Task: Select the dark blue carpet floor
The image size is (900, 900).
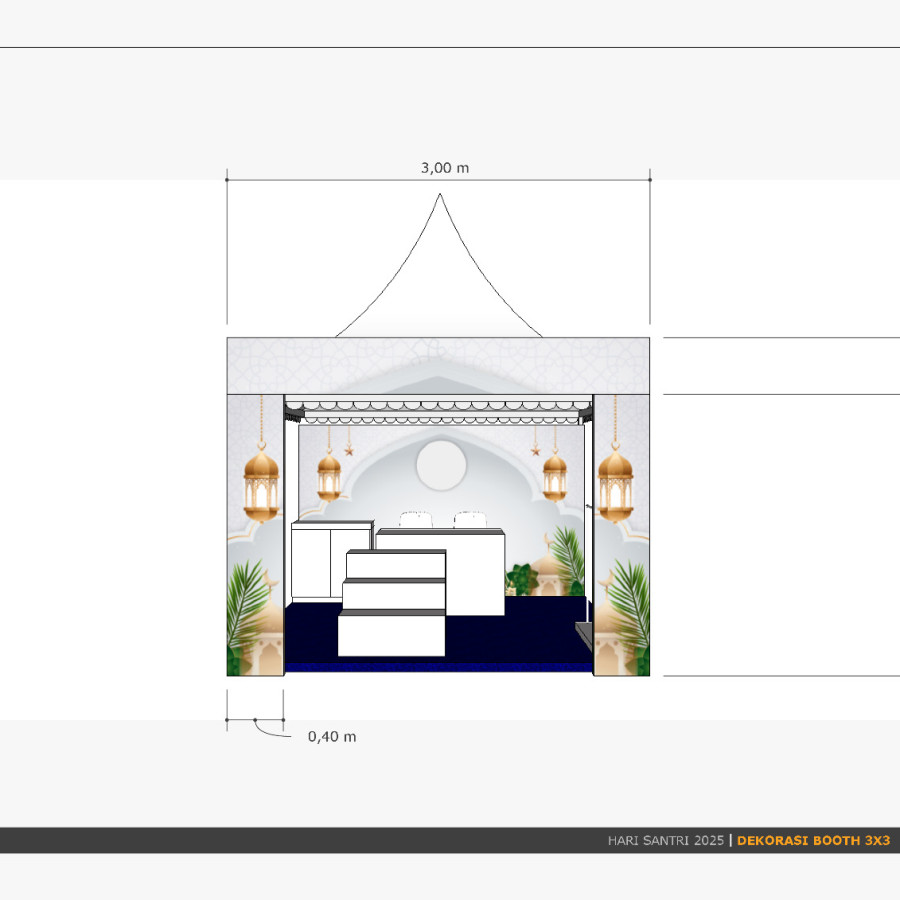Action: (x=520, y=640)
